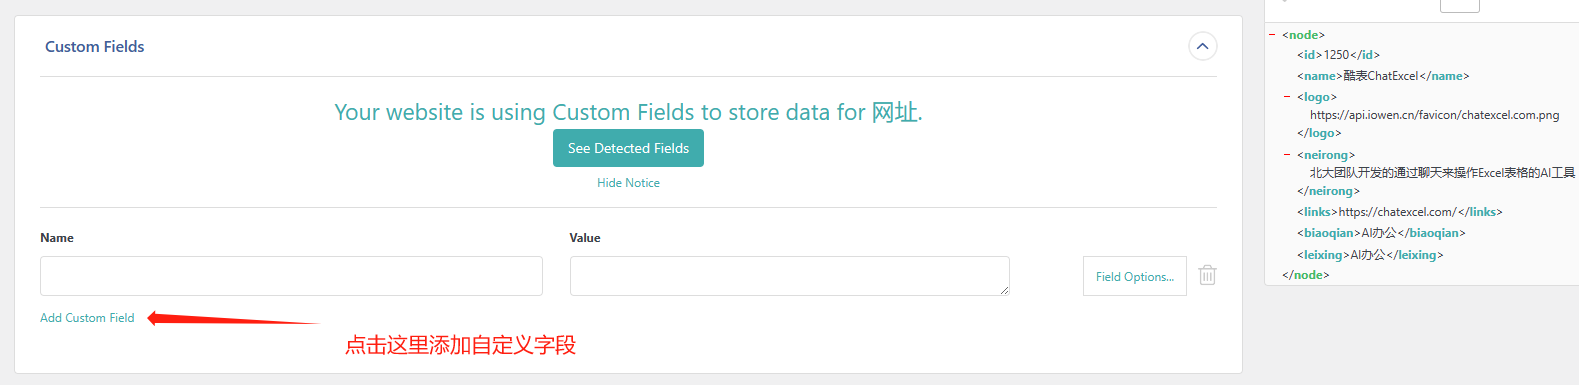Click the See Detected Fields button
Screen dimensions: 1579x385
pyautogui.click(x=628, y=148)
